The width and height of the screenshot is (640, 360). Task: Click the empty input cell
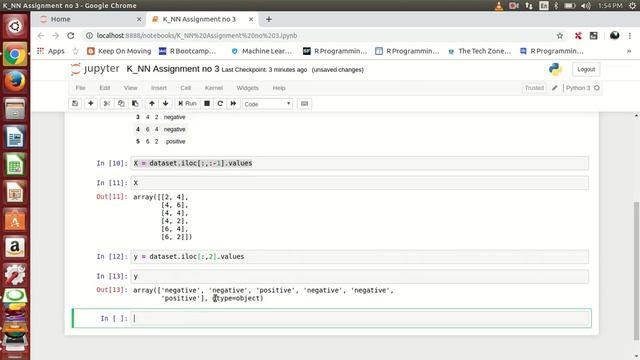(360, 318)
